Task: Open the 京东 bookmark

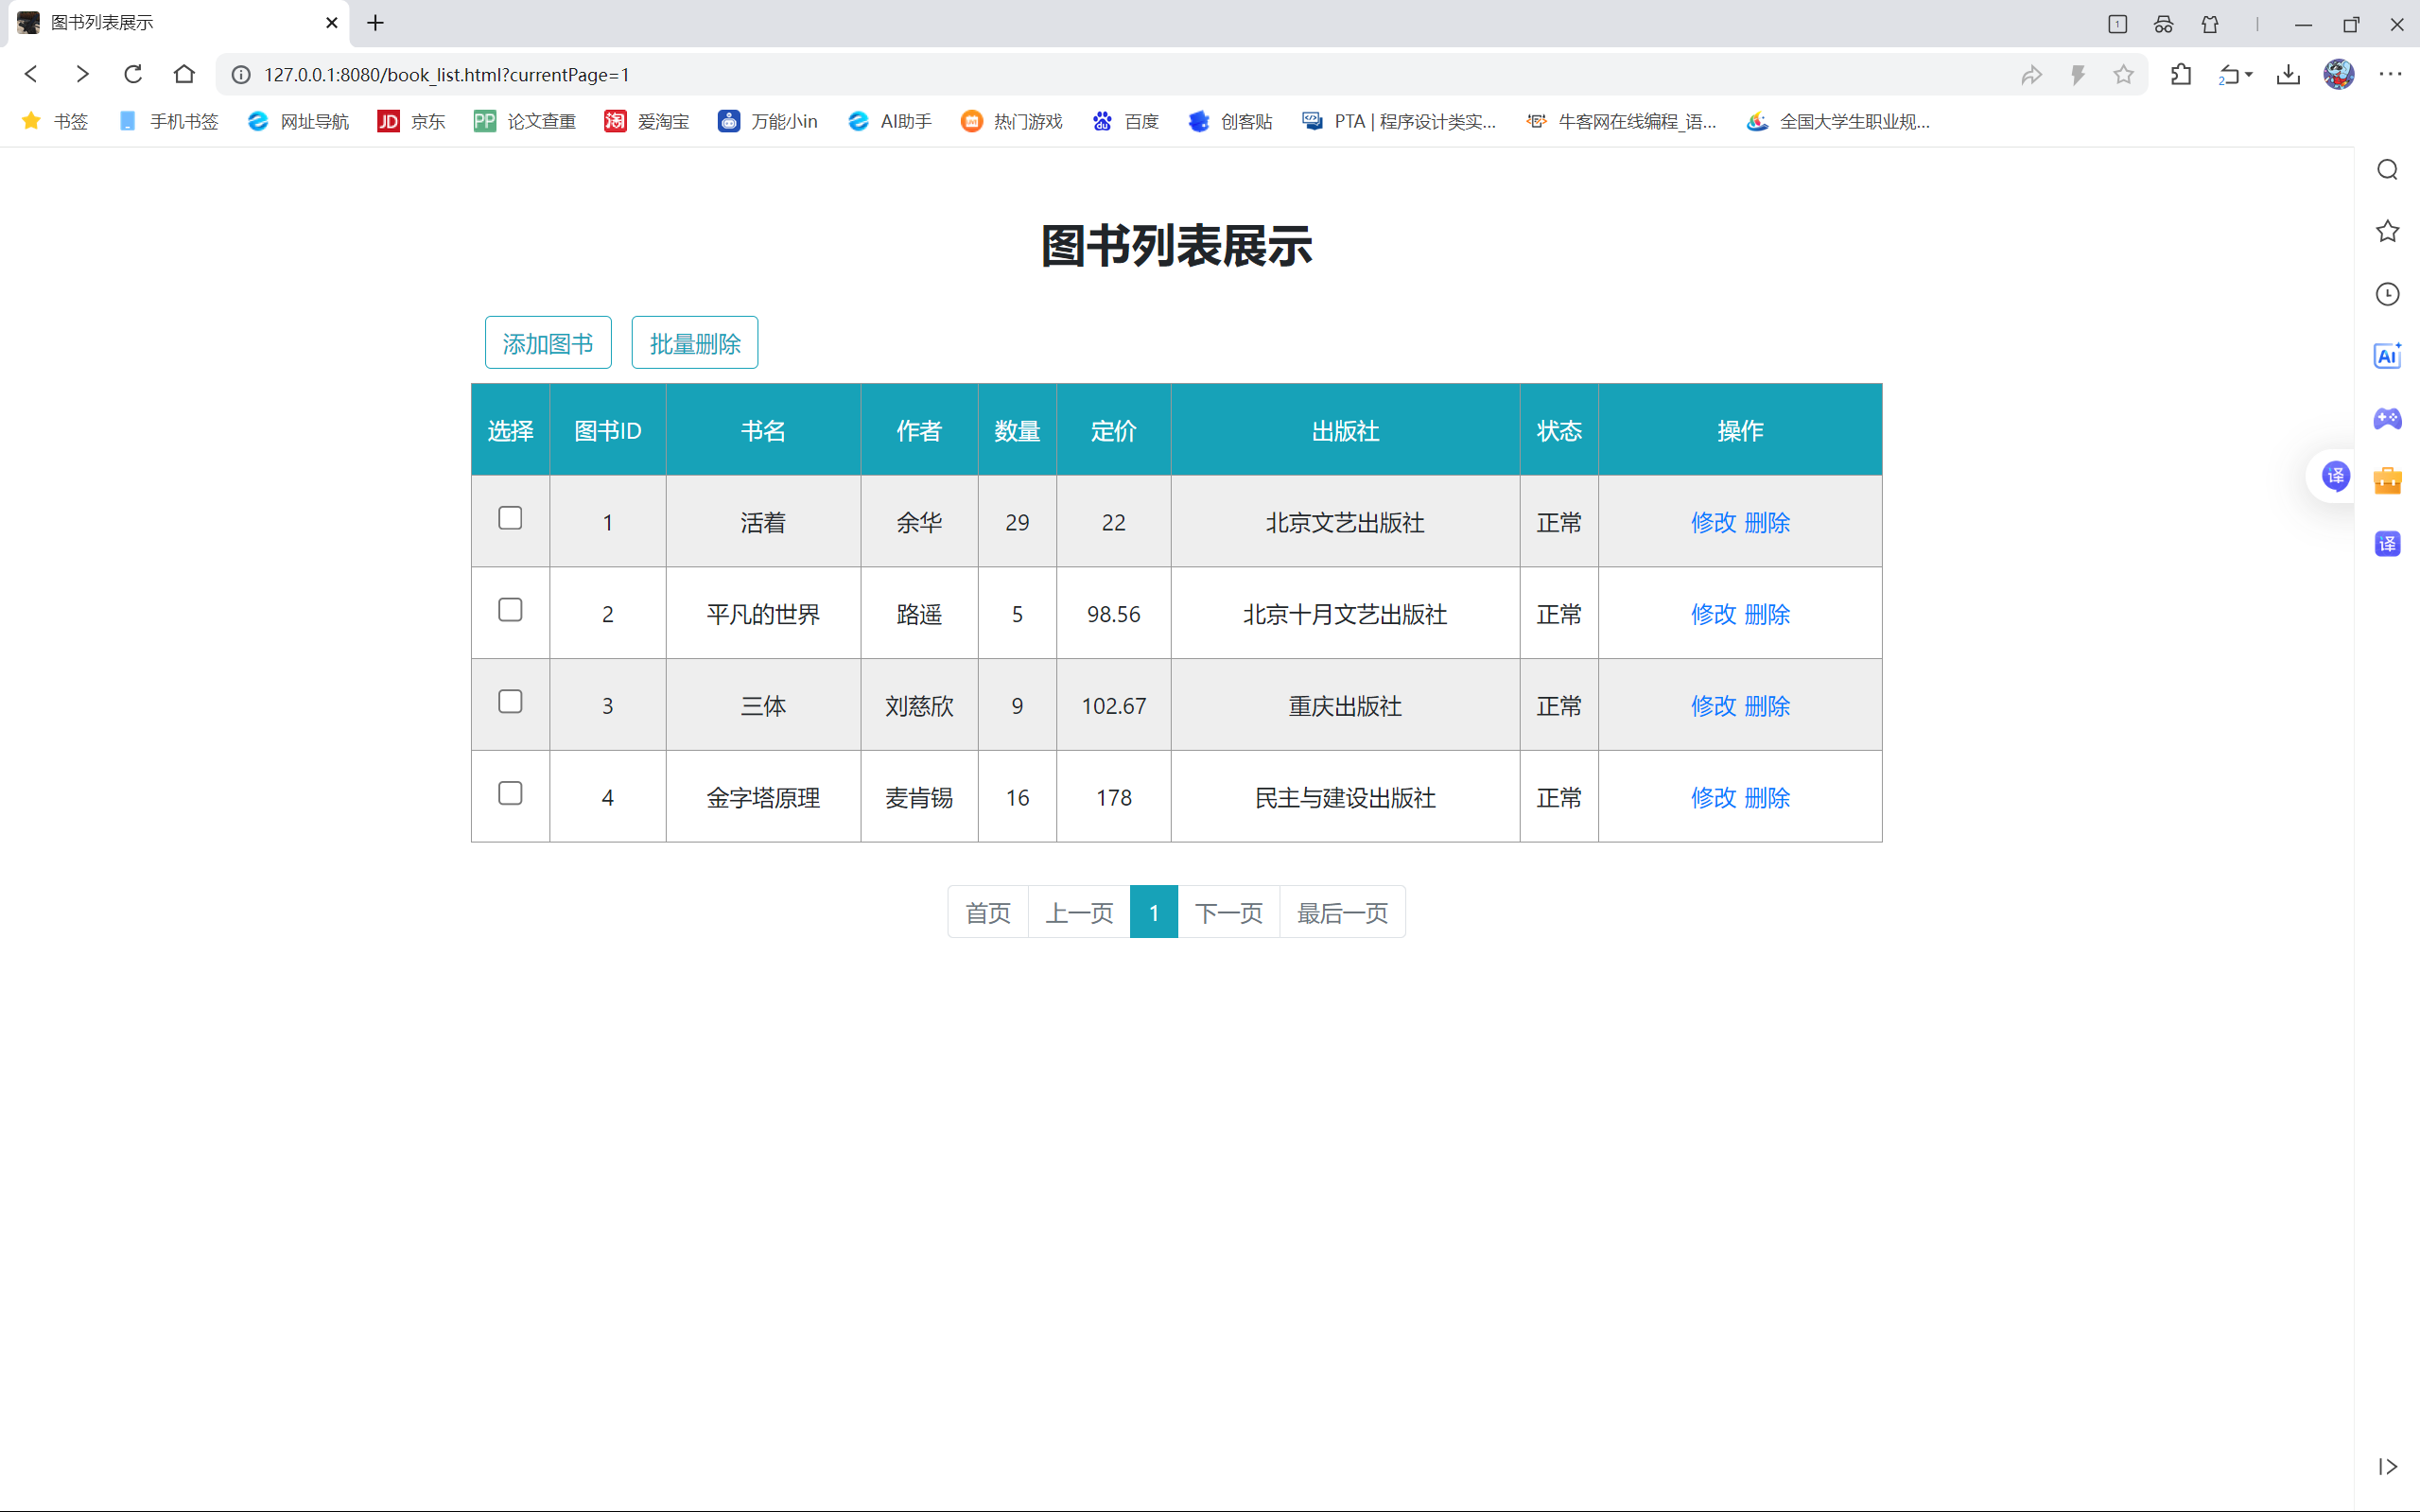Action: pos(411,121)
